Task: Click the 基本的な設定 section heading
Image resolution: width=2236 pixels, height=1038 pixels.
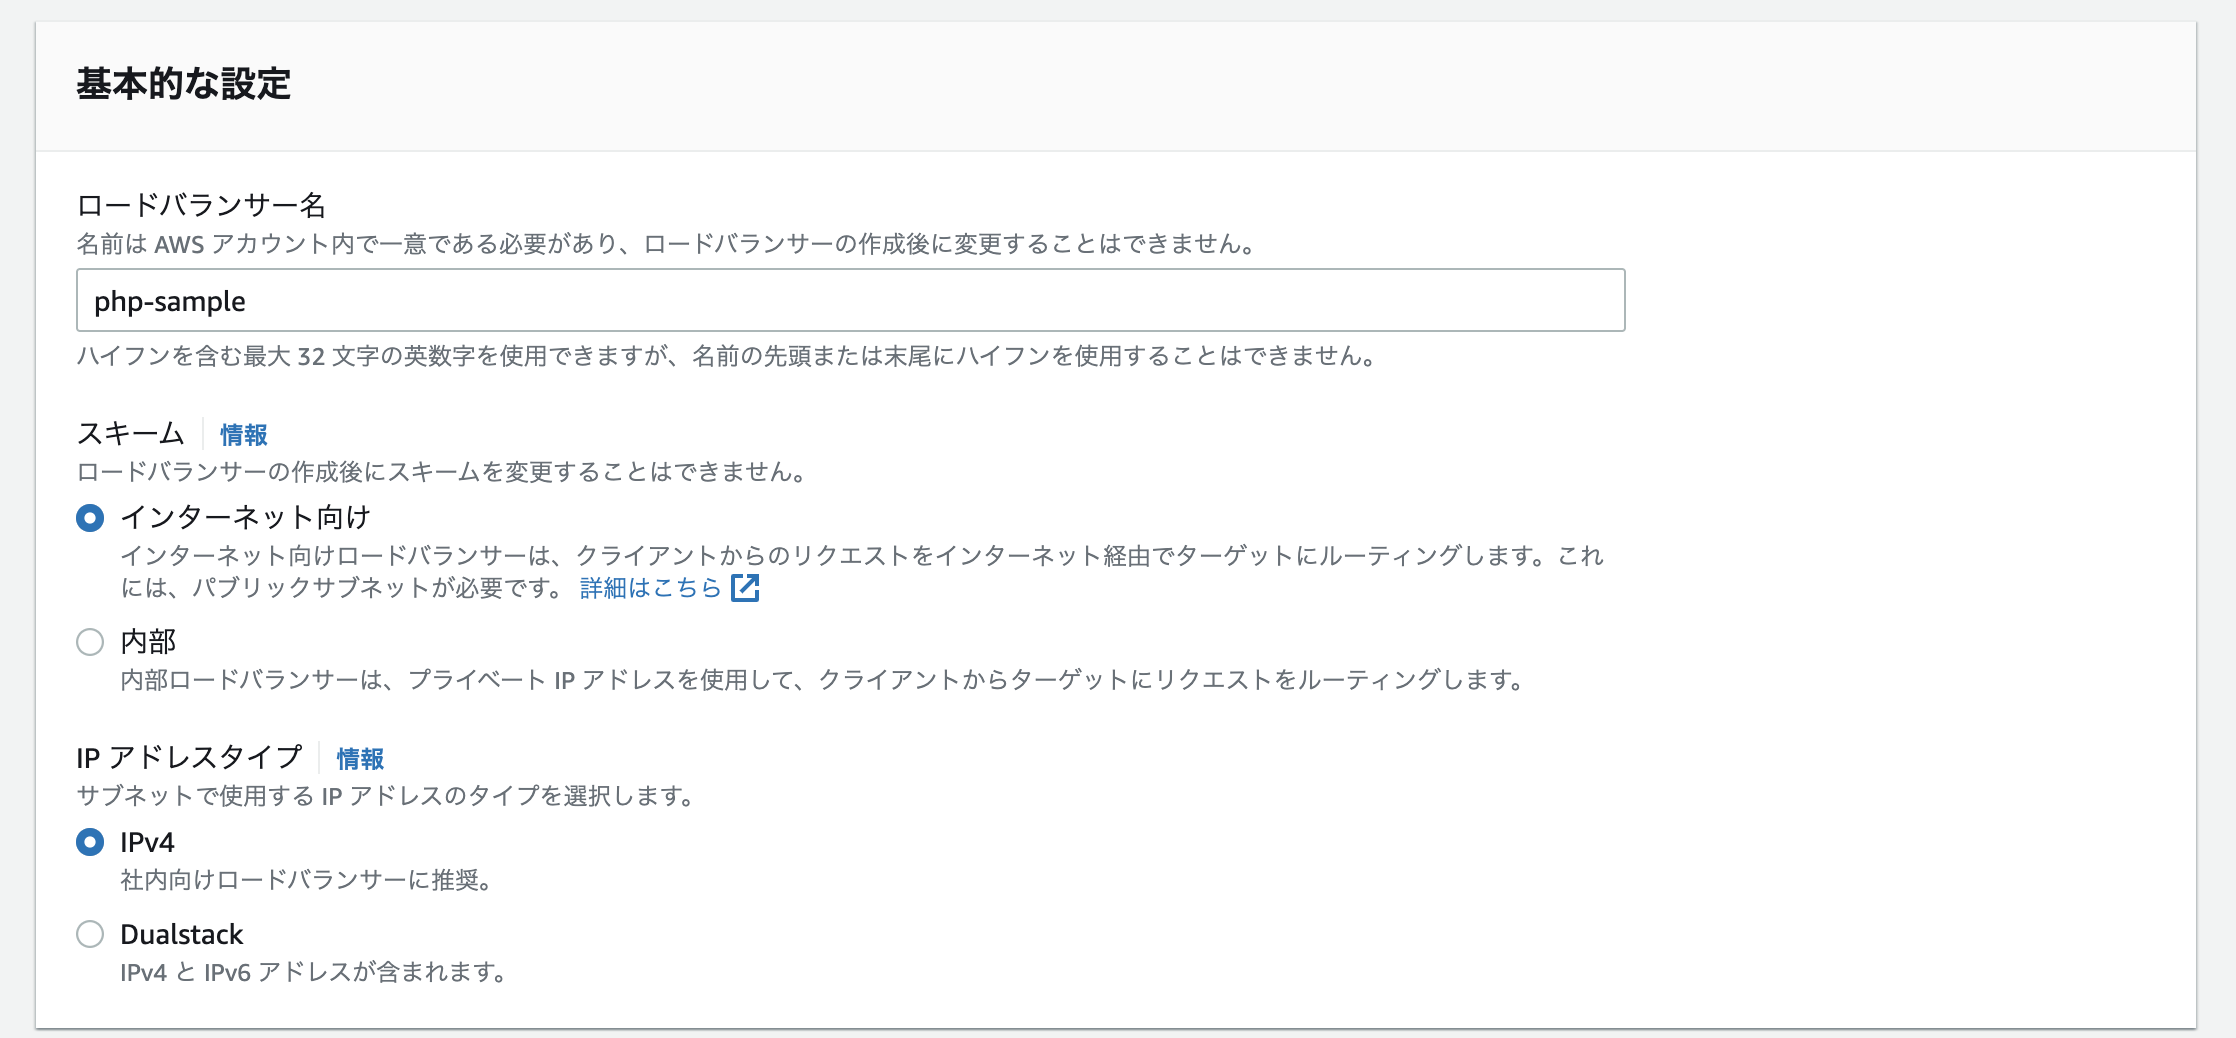Action: [183, 84]
